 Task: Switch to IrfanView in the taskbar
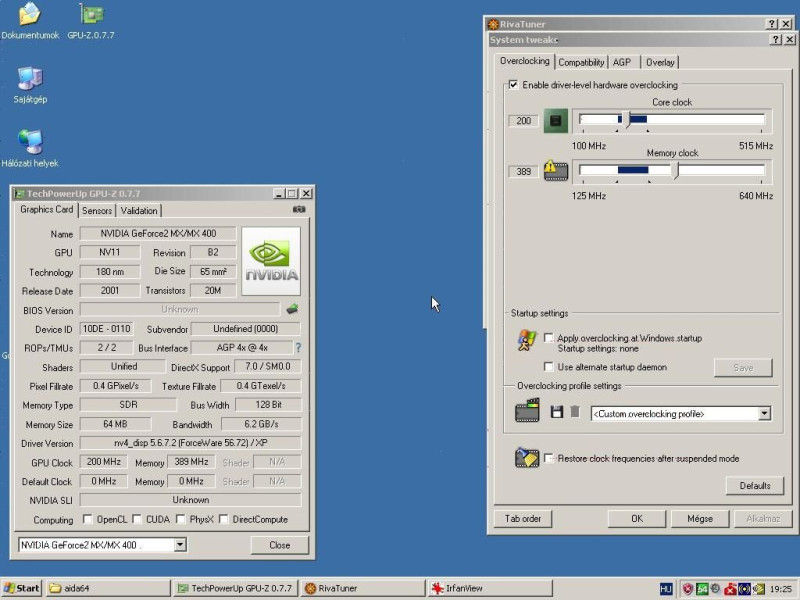[x=490, y=588]
